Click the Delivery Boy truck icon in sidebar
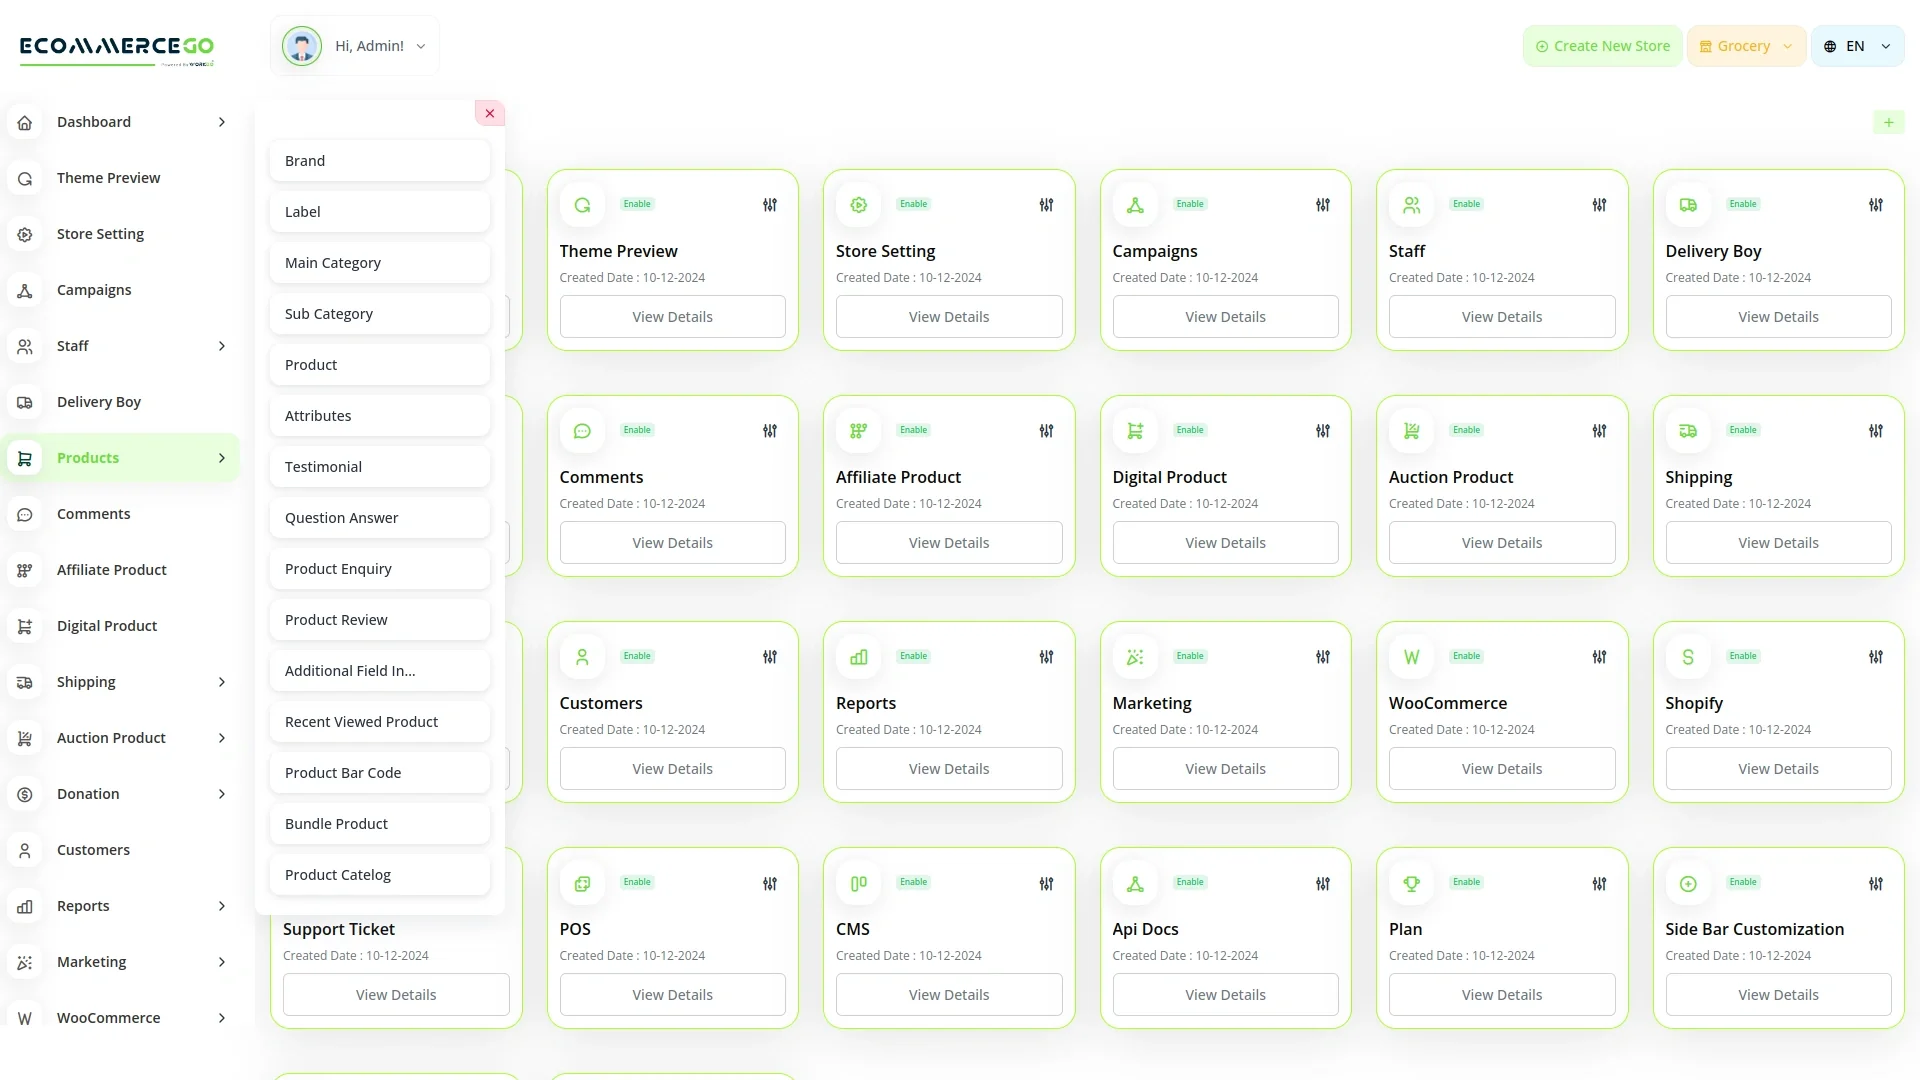Screen dimensions: 1920x1080 tap(25, 402)
